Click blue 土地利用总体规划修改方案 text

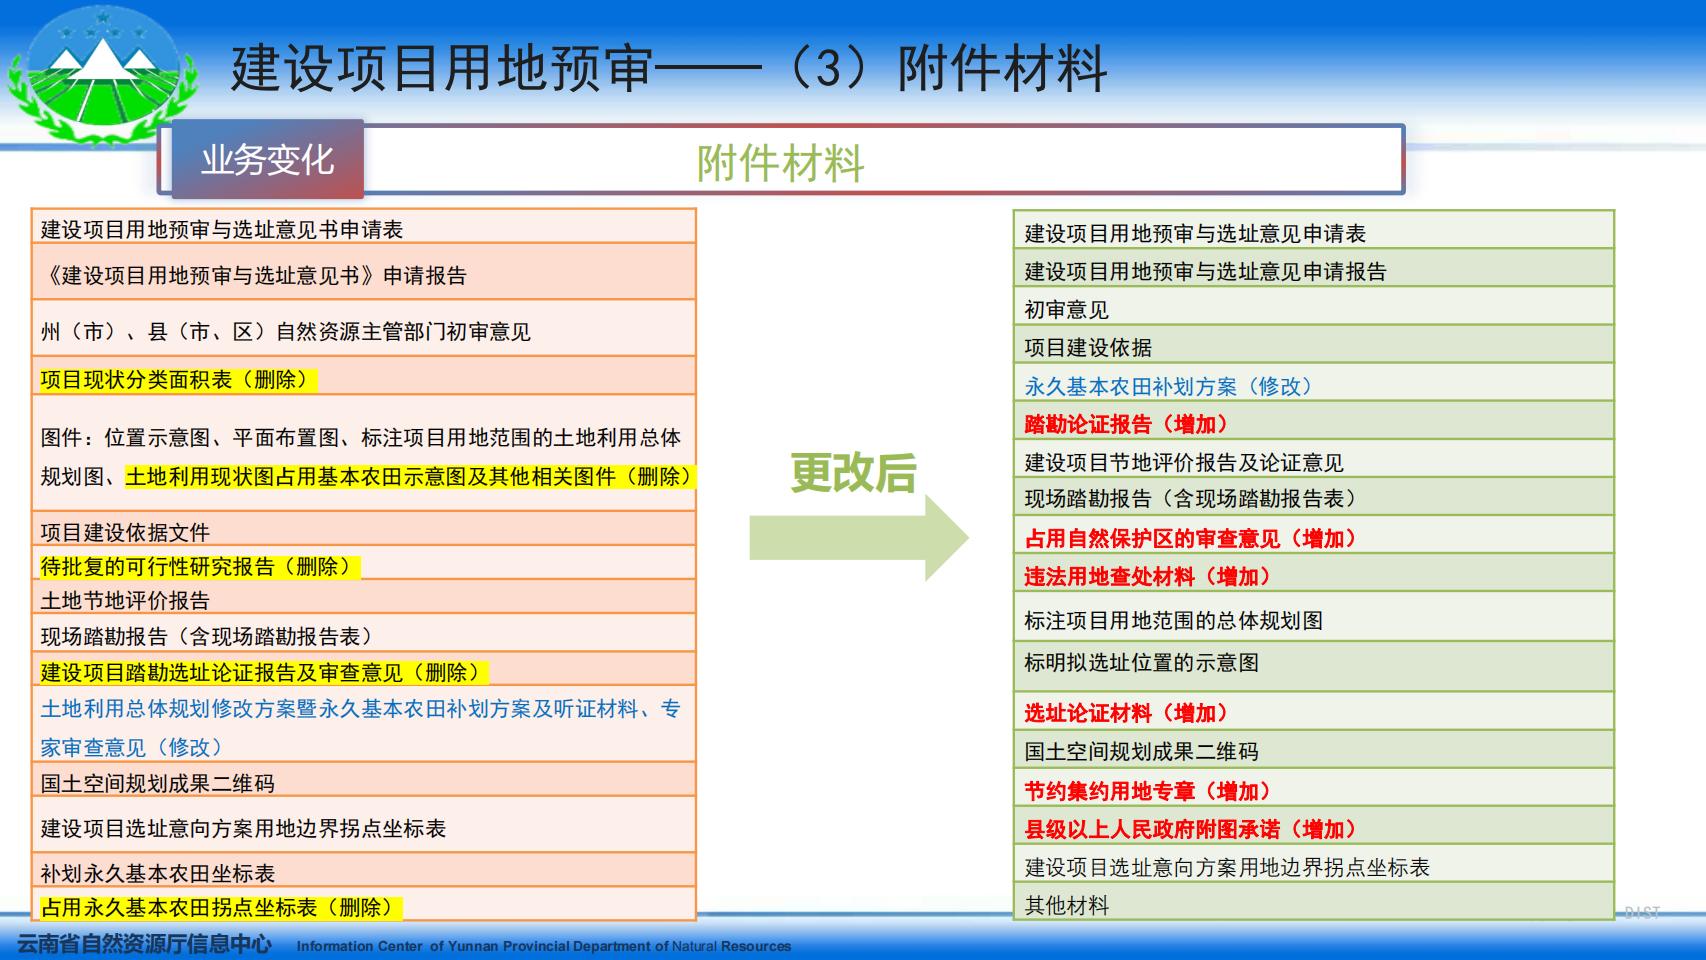[x=361, y=727]
